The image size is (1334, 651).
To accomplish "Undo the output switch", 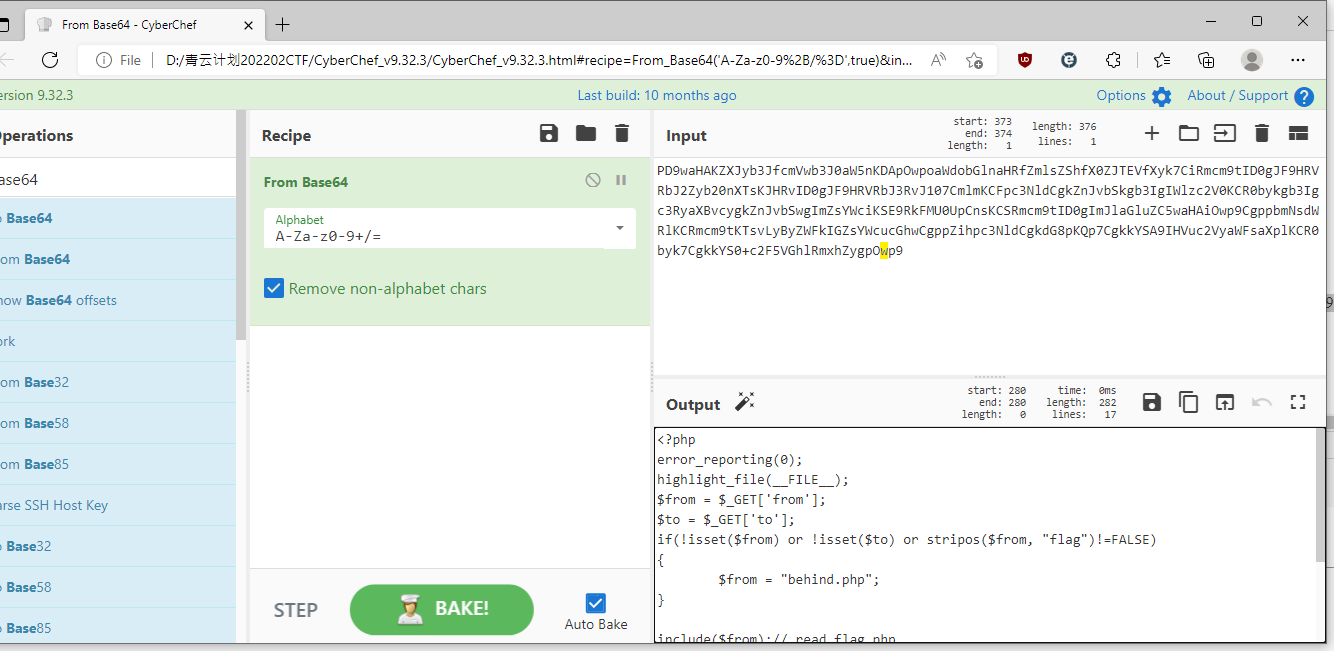I will click(x=1261, y=402).
